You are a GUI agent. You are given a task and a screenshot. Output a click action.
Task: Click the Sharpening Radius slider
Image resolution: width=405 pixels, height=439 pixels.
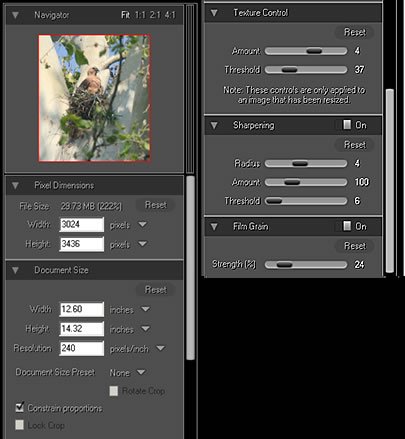click(x=306, y=163)
